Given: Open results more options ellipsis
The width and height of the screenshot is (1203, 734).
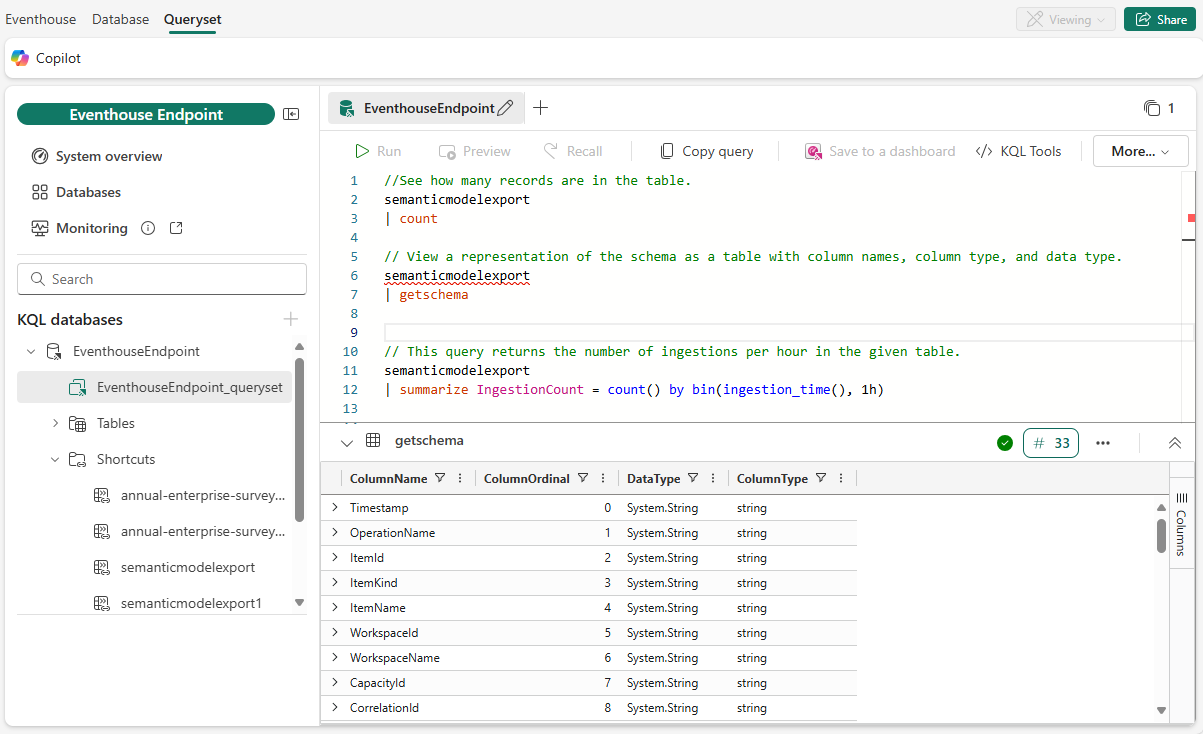Looking at the screenshot, I should pyautogui.click(x=1103, y=443).
